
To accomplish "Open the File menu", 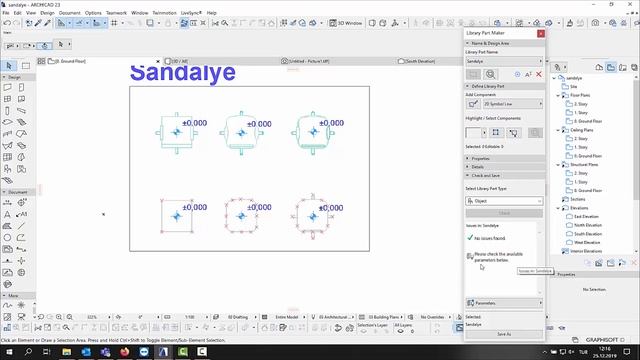I will tap(6, 13).
